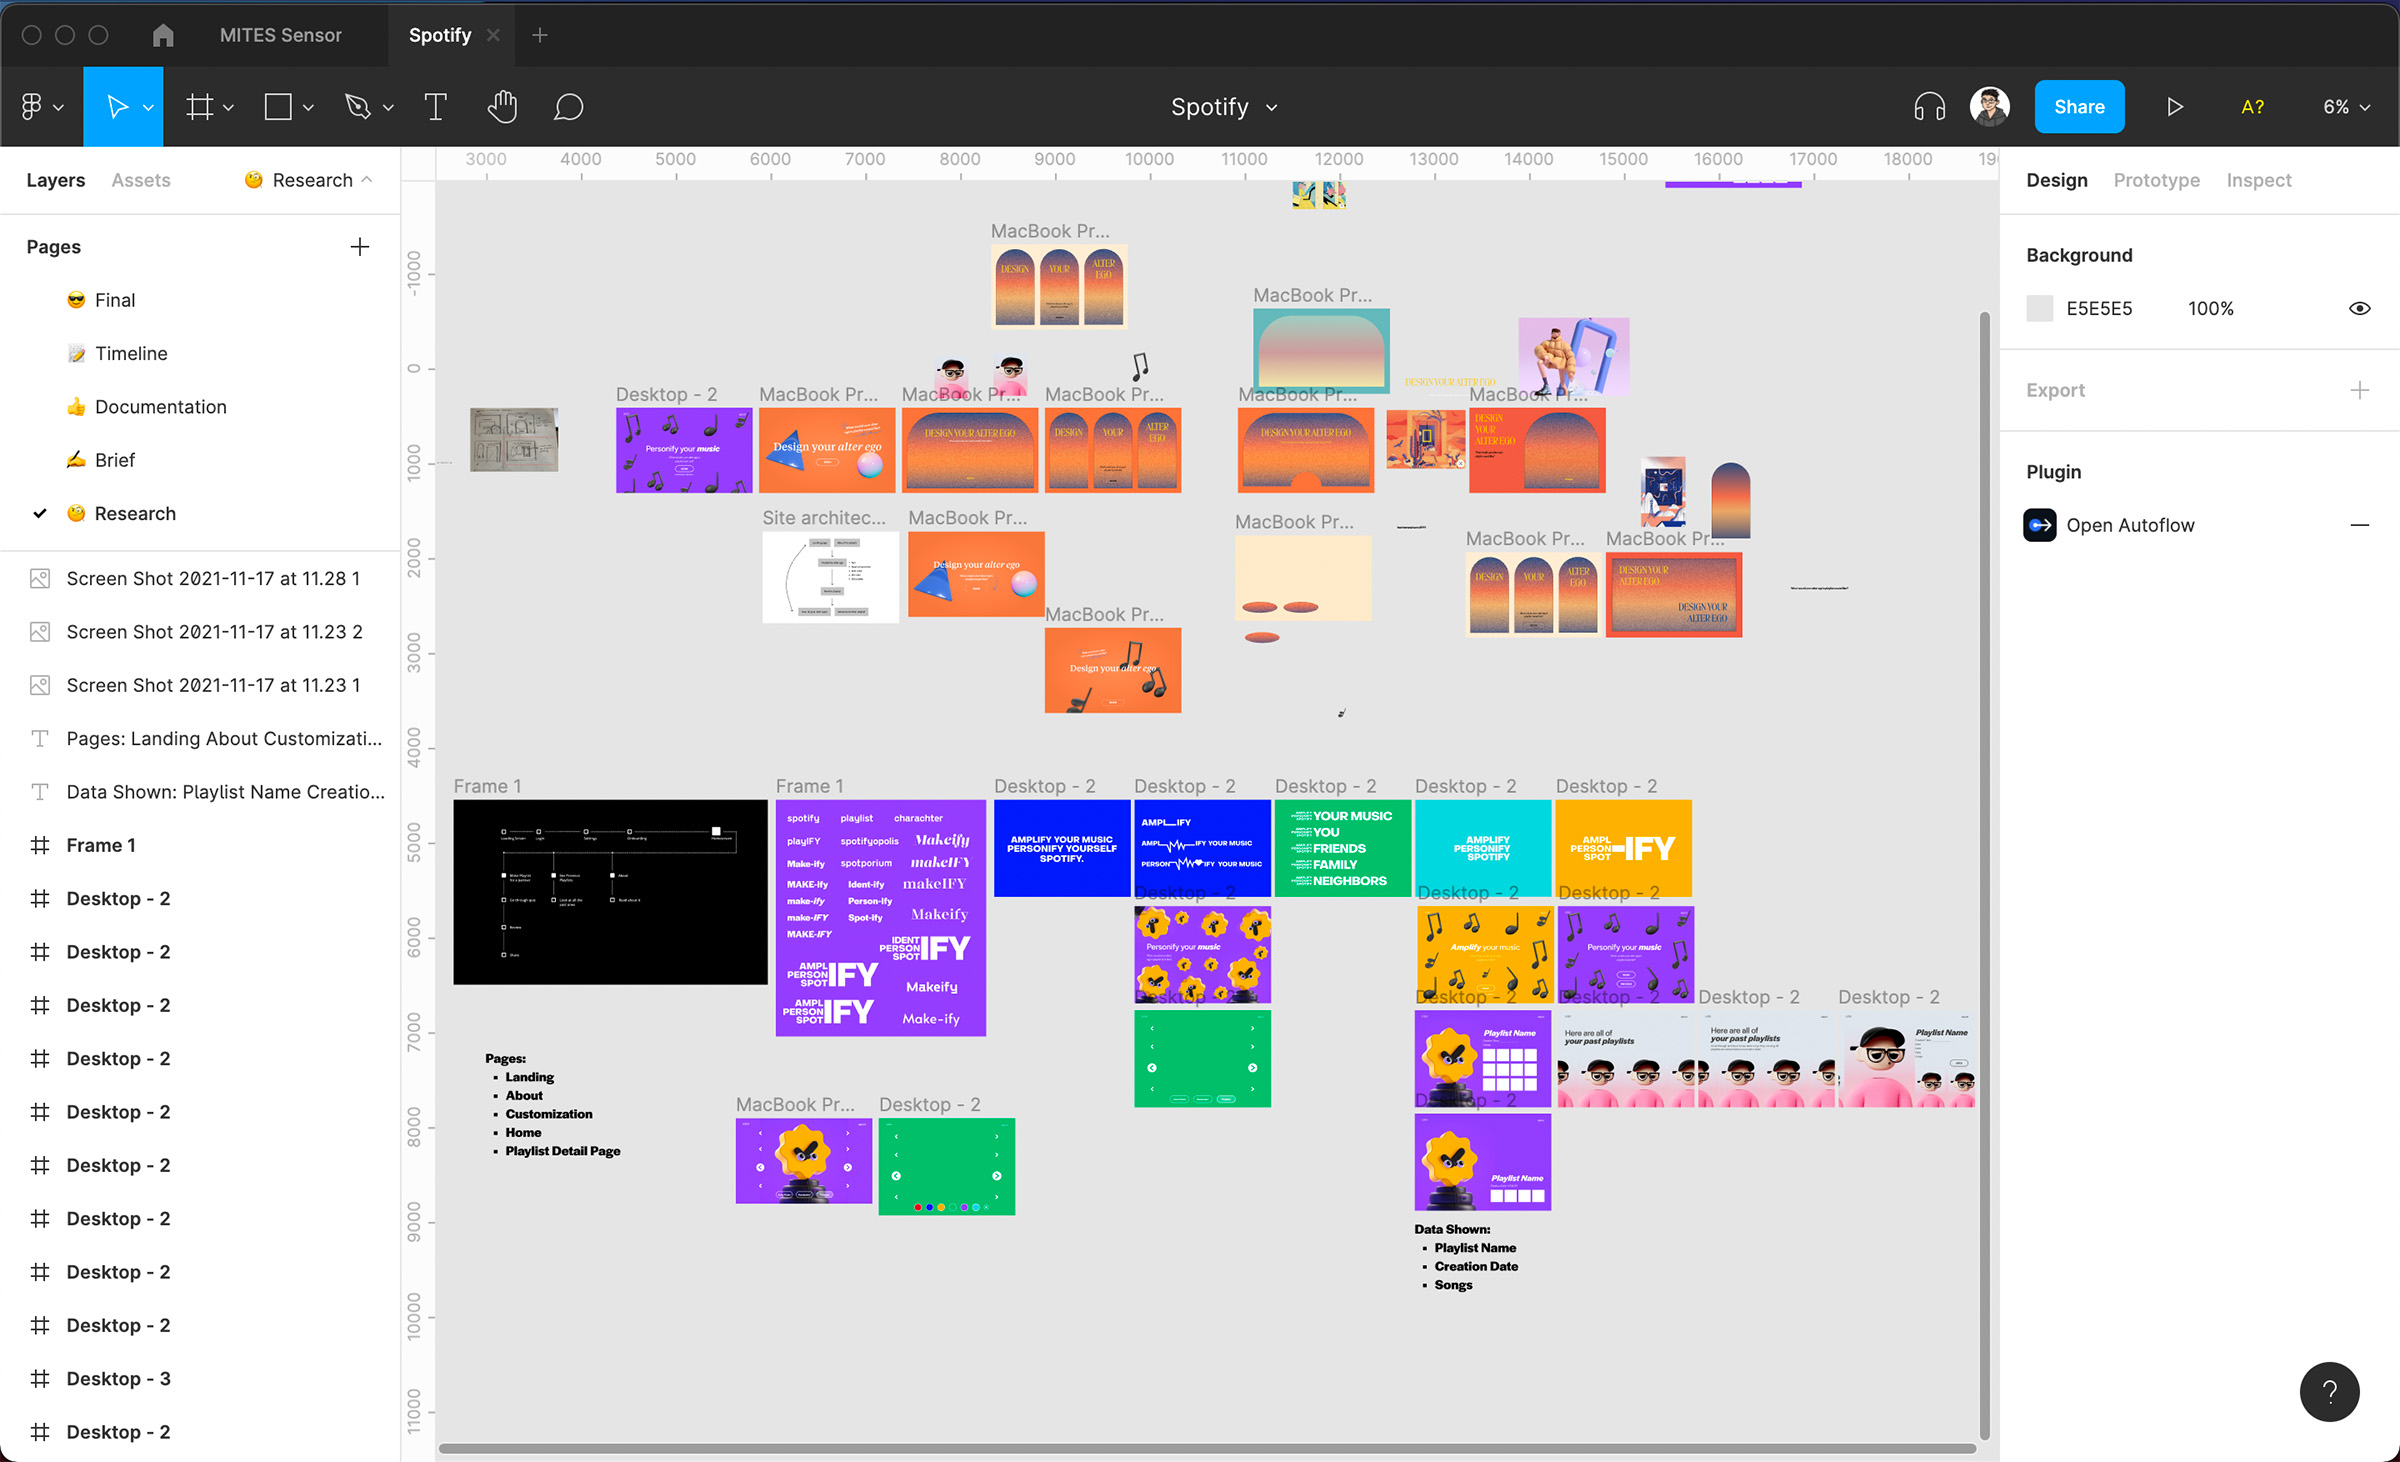This screenshot has height=1462, width=2400.
Task: Select the sketch photo on canvas
Action: pyautogui.click(x=514, y=440)
